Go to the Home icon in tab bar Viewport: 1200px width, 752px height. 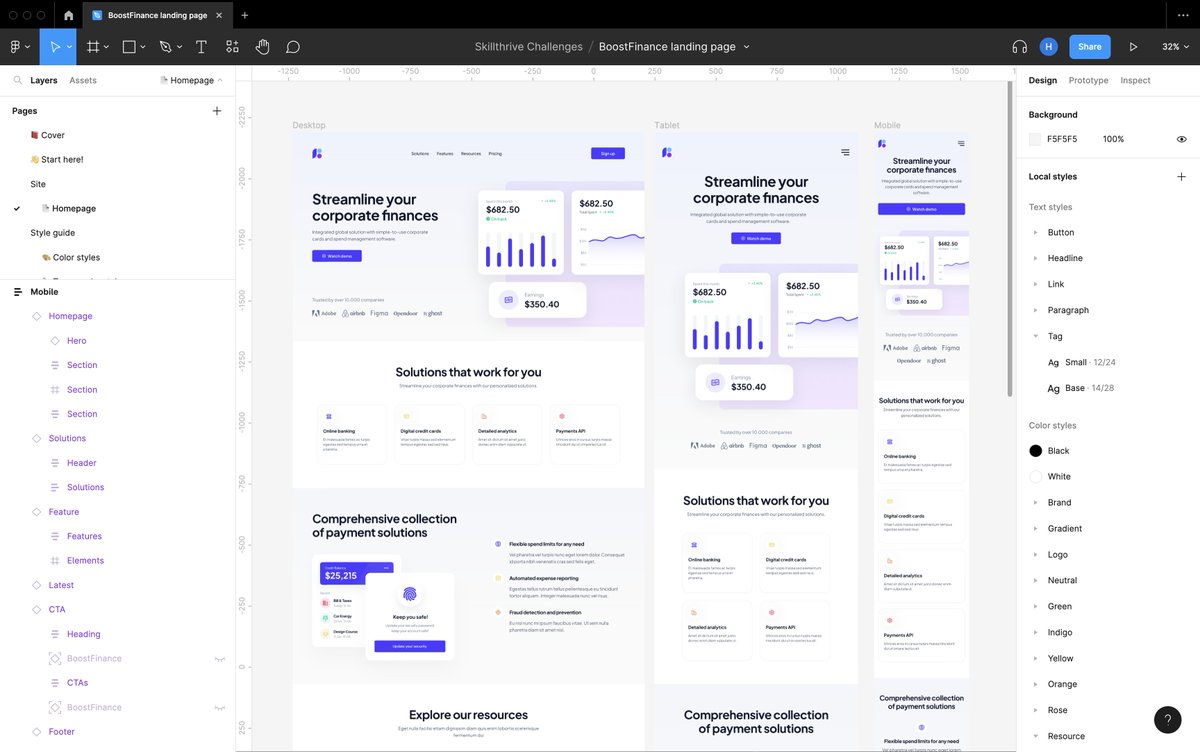pos(68,15)
